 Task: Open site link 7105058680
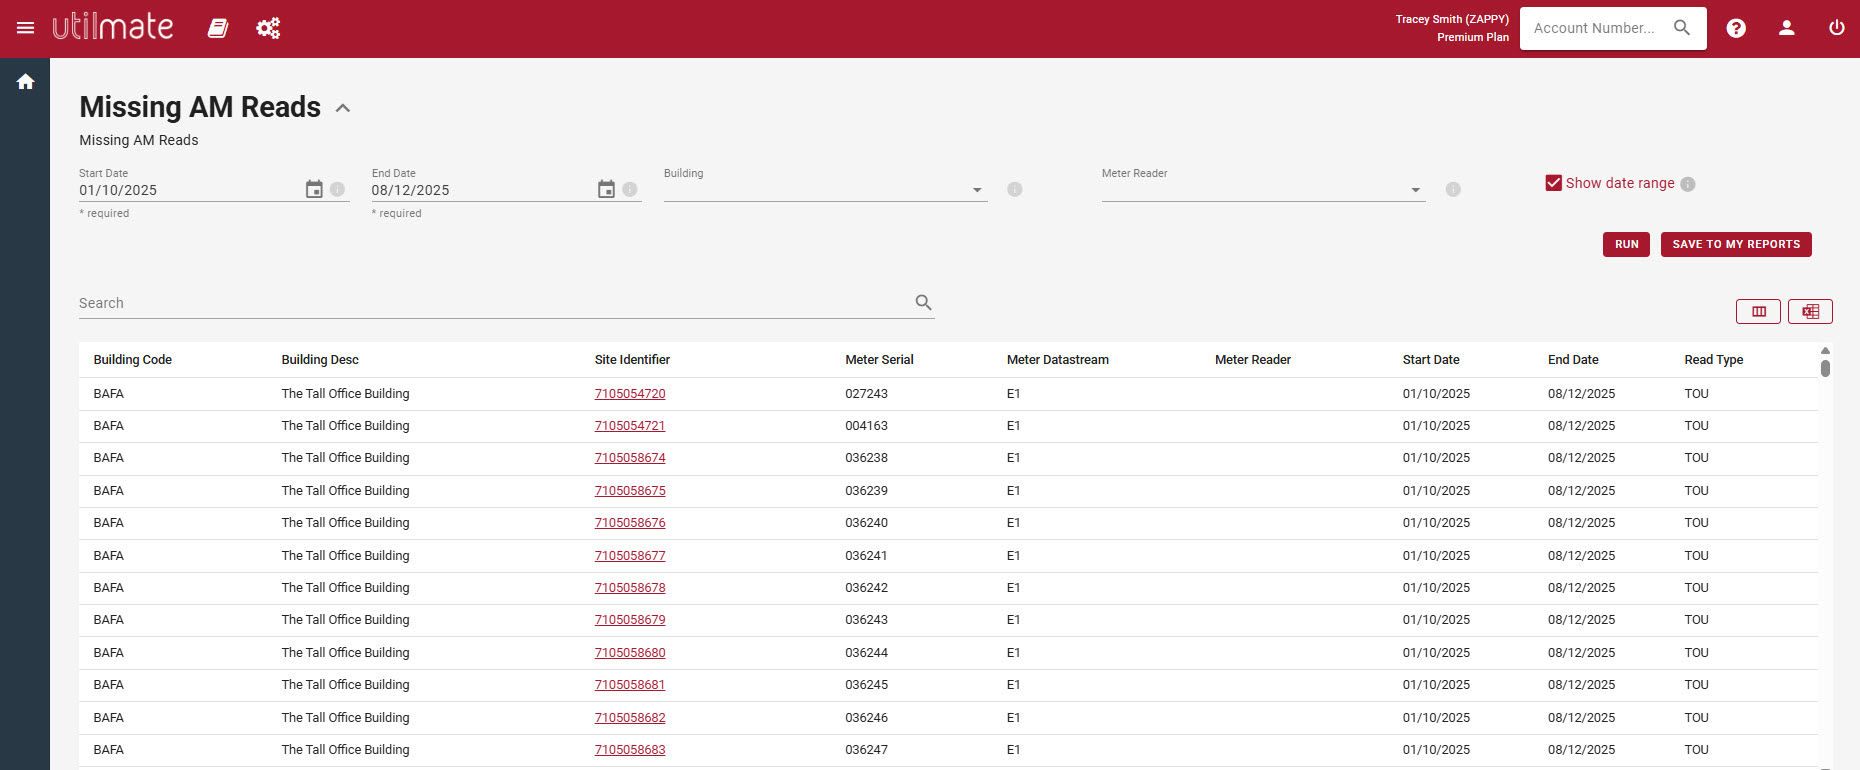(630, 653)
